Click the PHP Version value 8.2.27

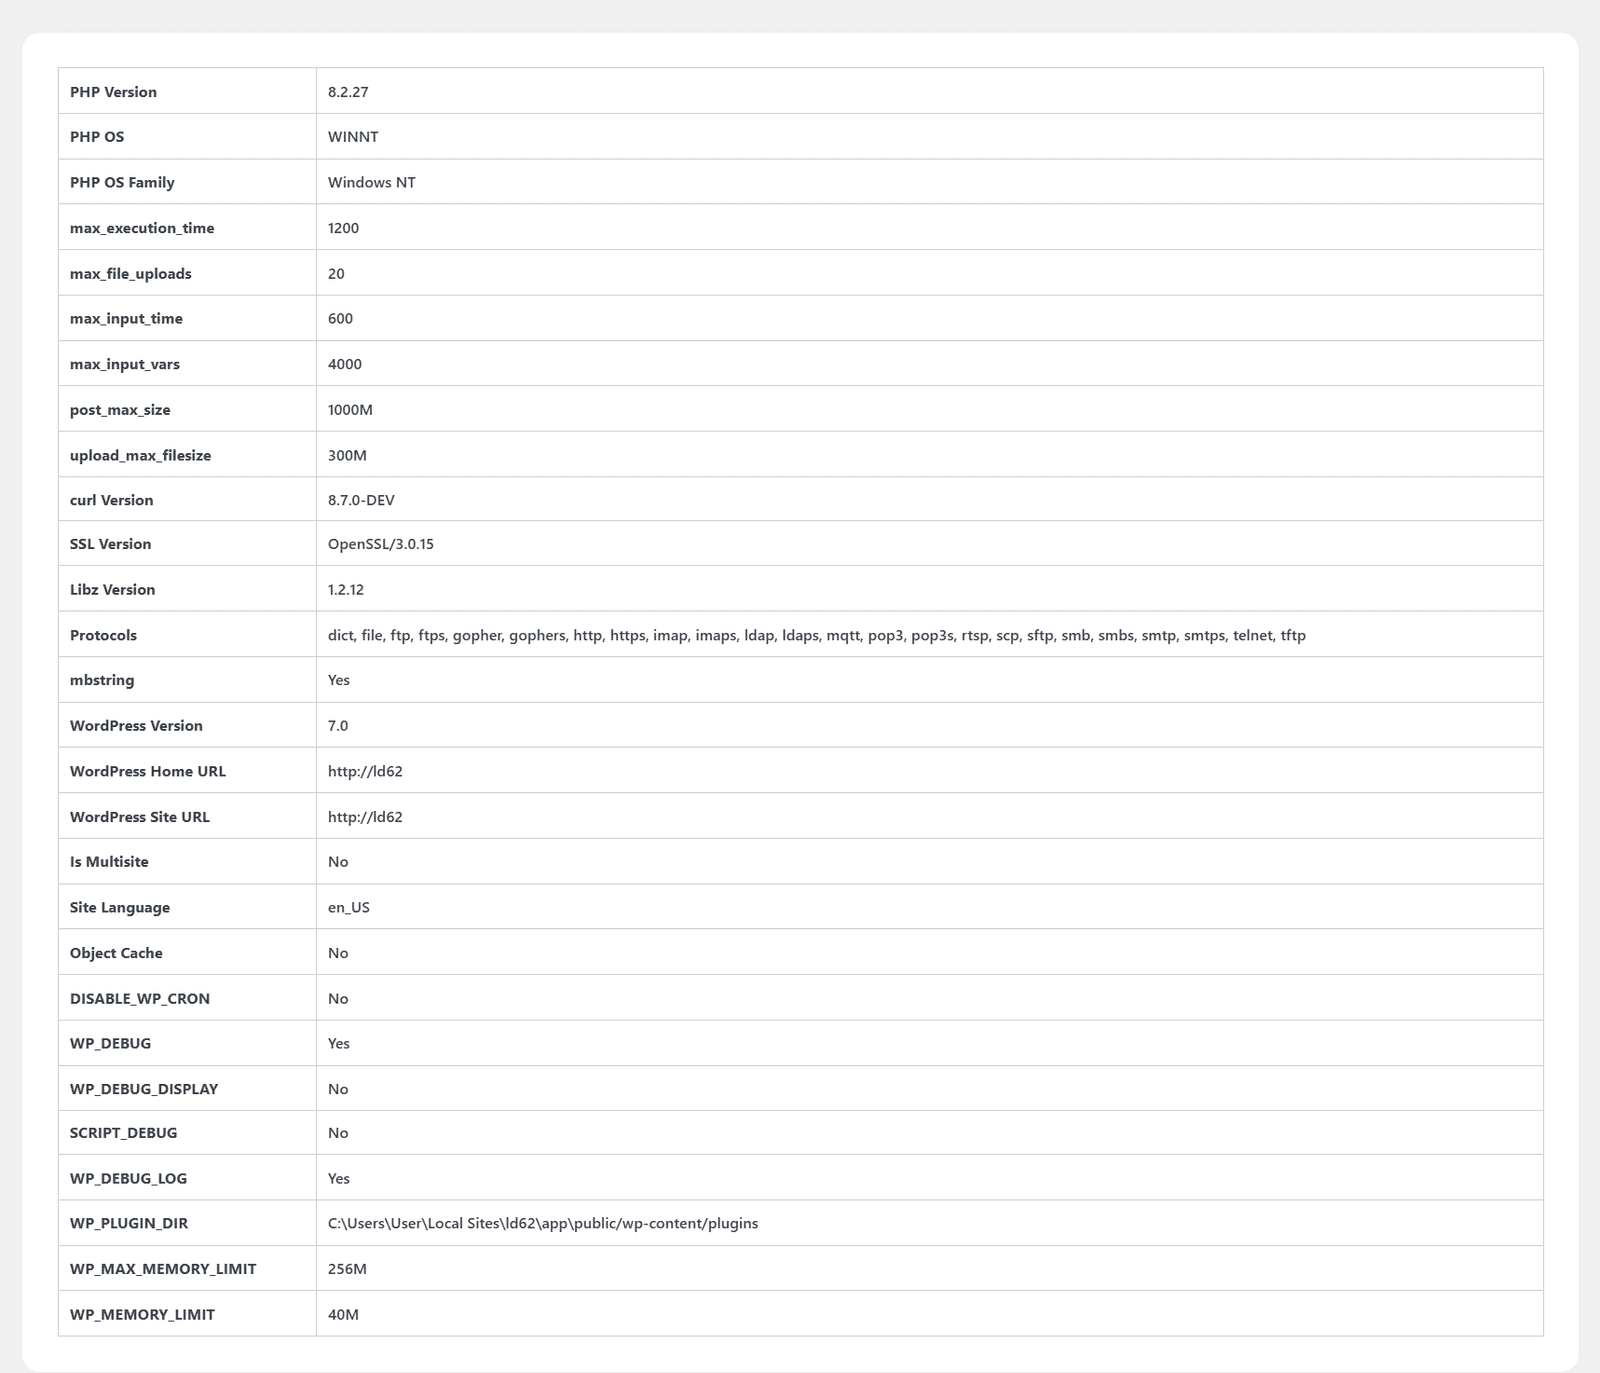click(x=348, y=92)
